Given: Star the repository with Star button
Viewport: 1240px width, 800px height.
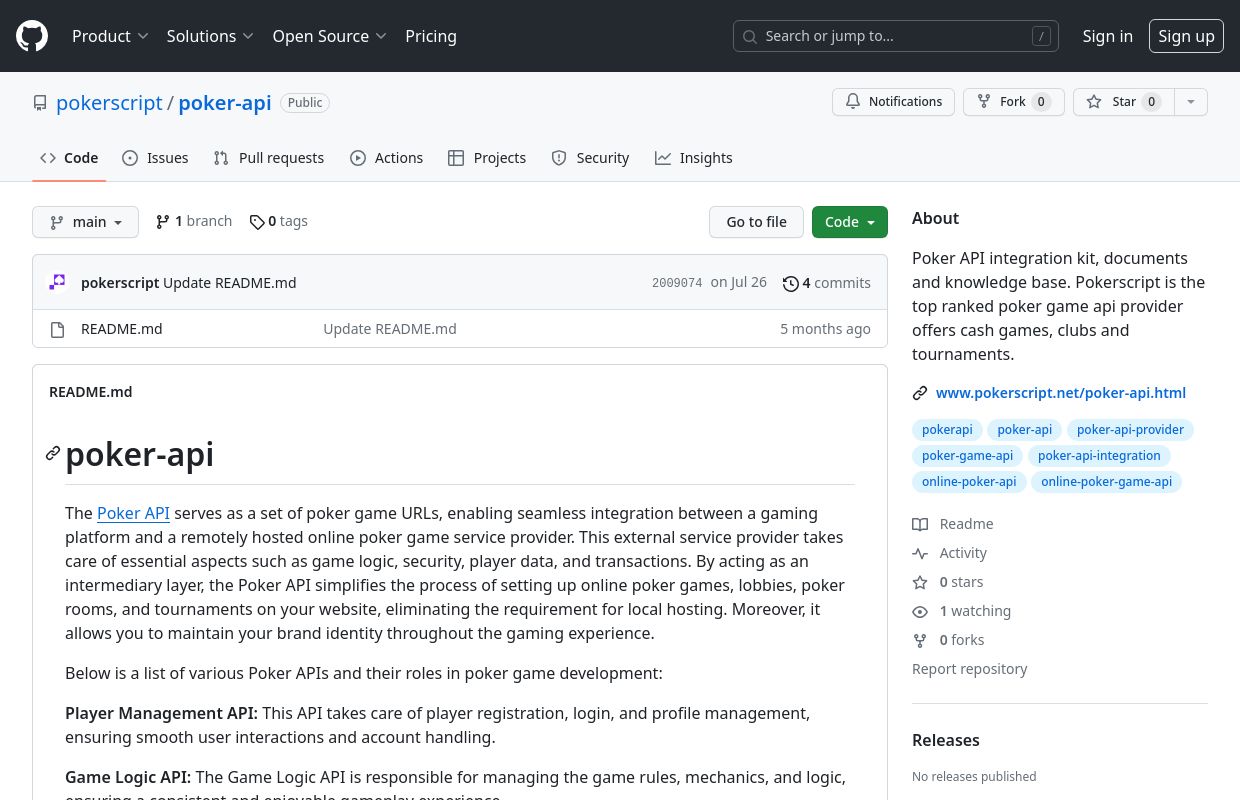Looking at the screenshot, I should click(x=1123, y=102).
